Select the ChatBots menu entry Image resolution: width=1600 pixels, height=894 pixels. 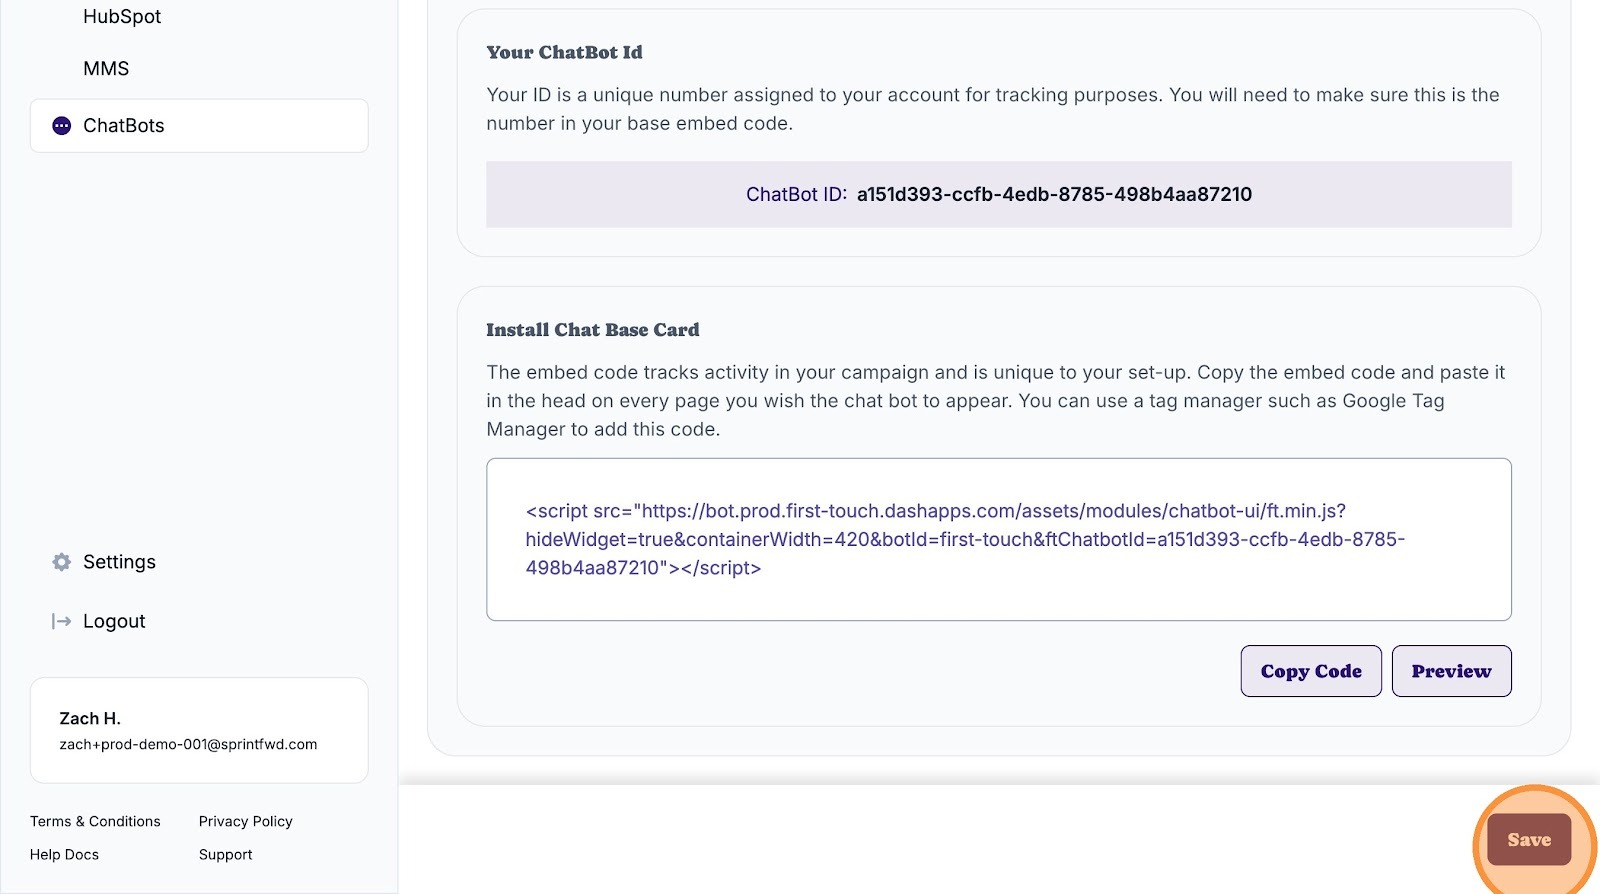(199, 126)
